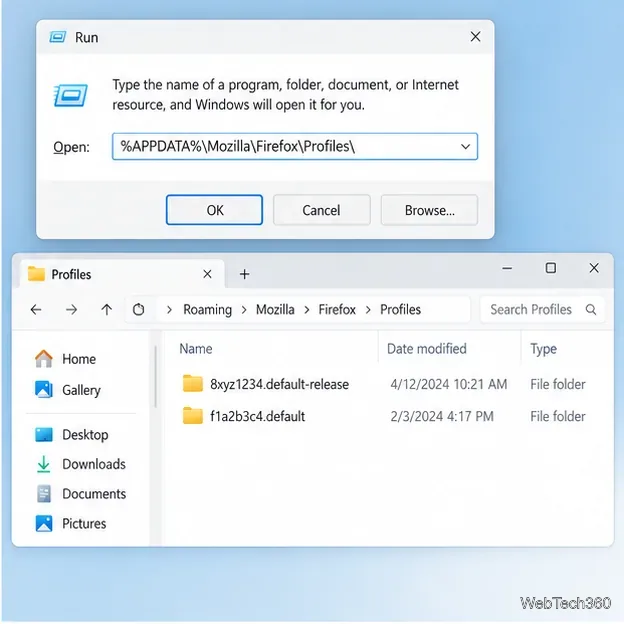
Task: Expand the Open field history dropdown
Action: [x=465, y=146]
